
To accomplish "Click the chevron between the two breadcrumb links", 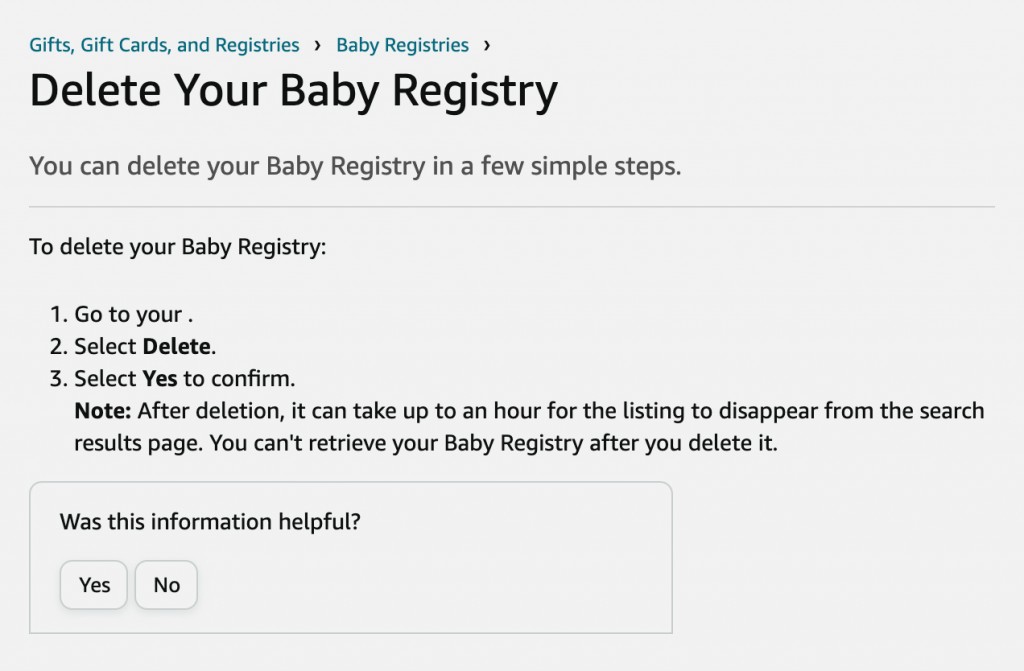I will (x=319, y=44).
